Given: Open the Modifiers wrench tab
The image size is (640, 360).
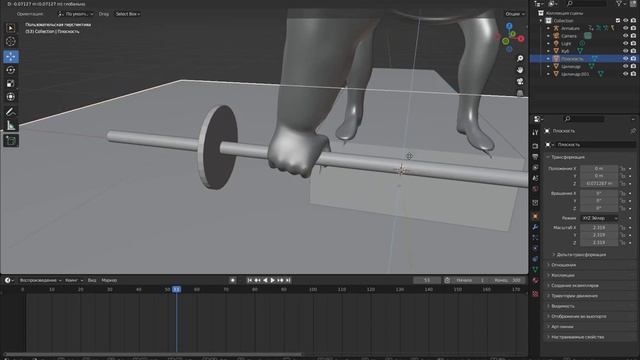Looking at the screenshot, I should pyautogui.click(x=536, y=227).
